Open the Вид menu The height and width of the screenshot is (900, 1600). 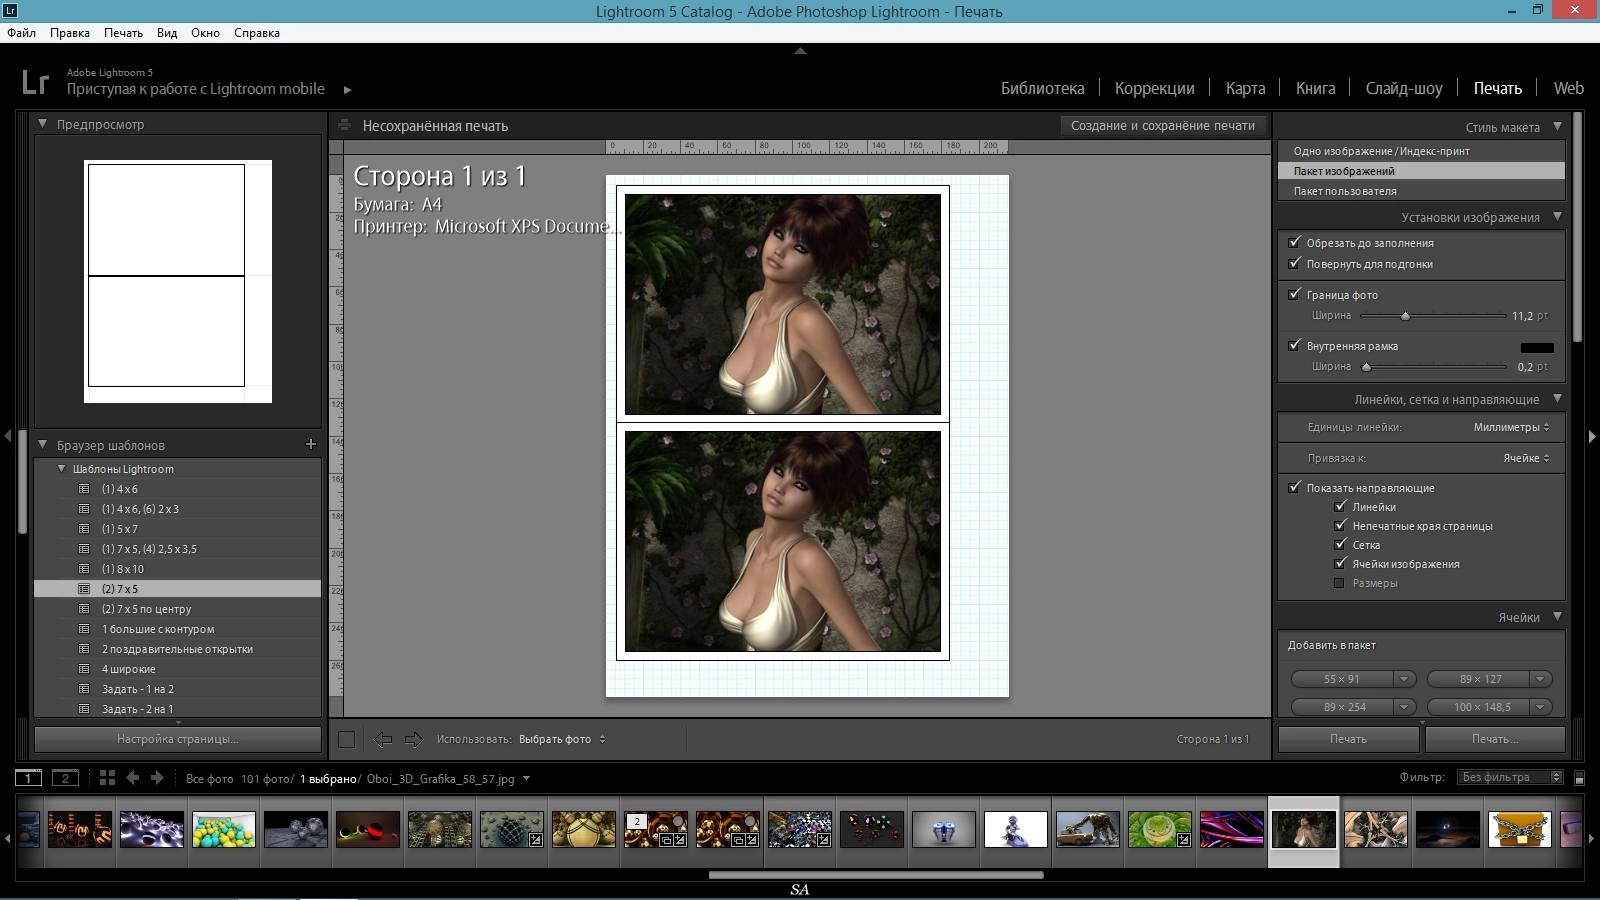tap(167, 33)
